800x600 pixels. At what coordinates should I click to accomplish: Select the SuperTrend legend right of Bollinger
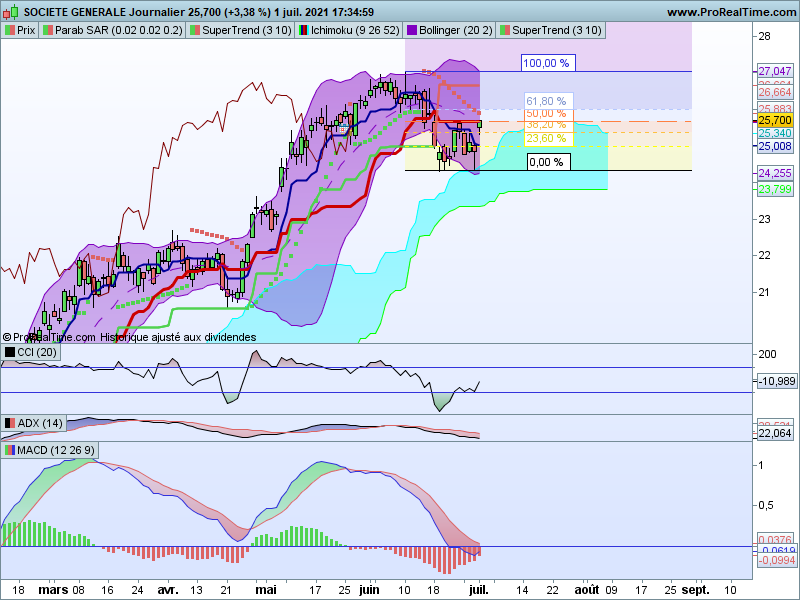coord(551,30)
